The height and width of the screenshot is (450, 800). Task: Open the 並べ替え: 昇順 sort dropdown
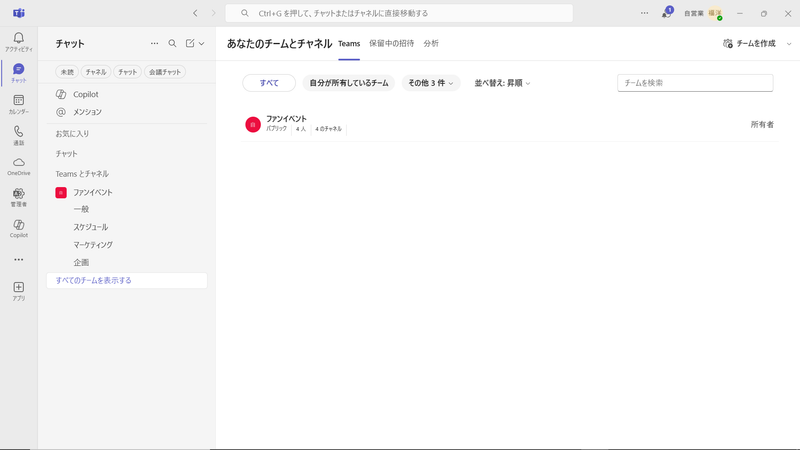point(503,83)
